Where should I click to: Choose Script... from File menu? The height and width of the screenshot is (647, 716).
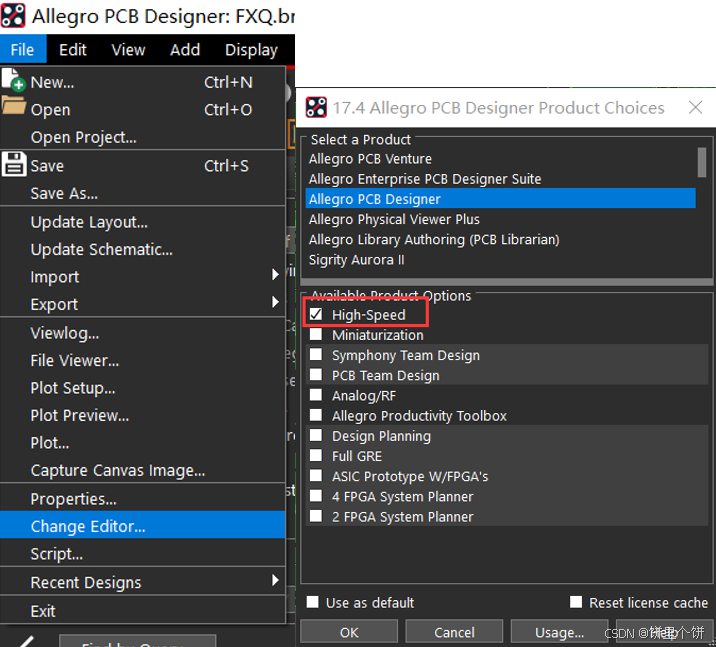(142, 553)
